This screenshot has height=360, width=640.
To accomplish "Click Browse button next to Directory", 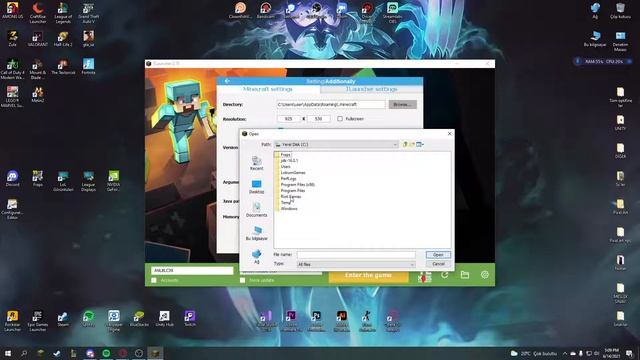I will tap(402, 104).
